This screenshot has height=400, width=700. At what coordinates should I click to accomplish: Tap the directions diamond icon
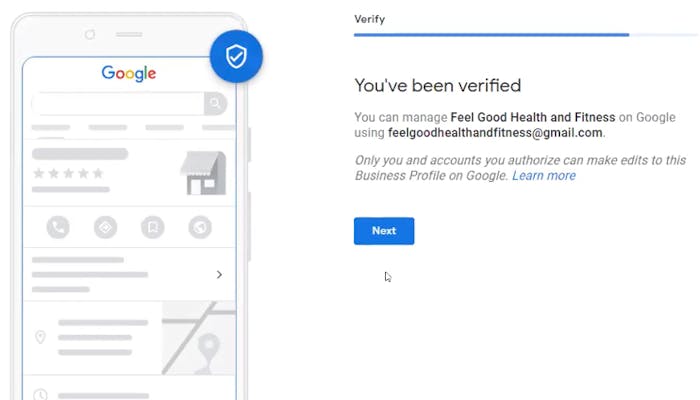pos(105,228)
